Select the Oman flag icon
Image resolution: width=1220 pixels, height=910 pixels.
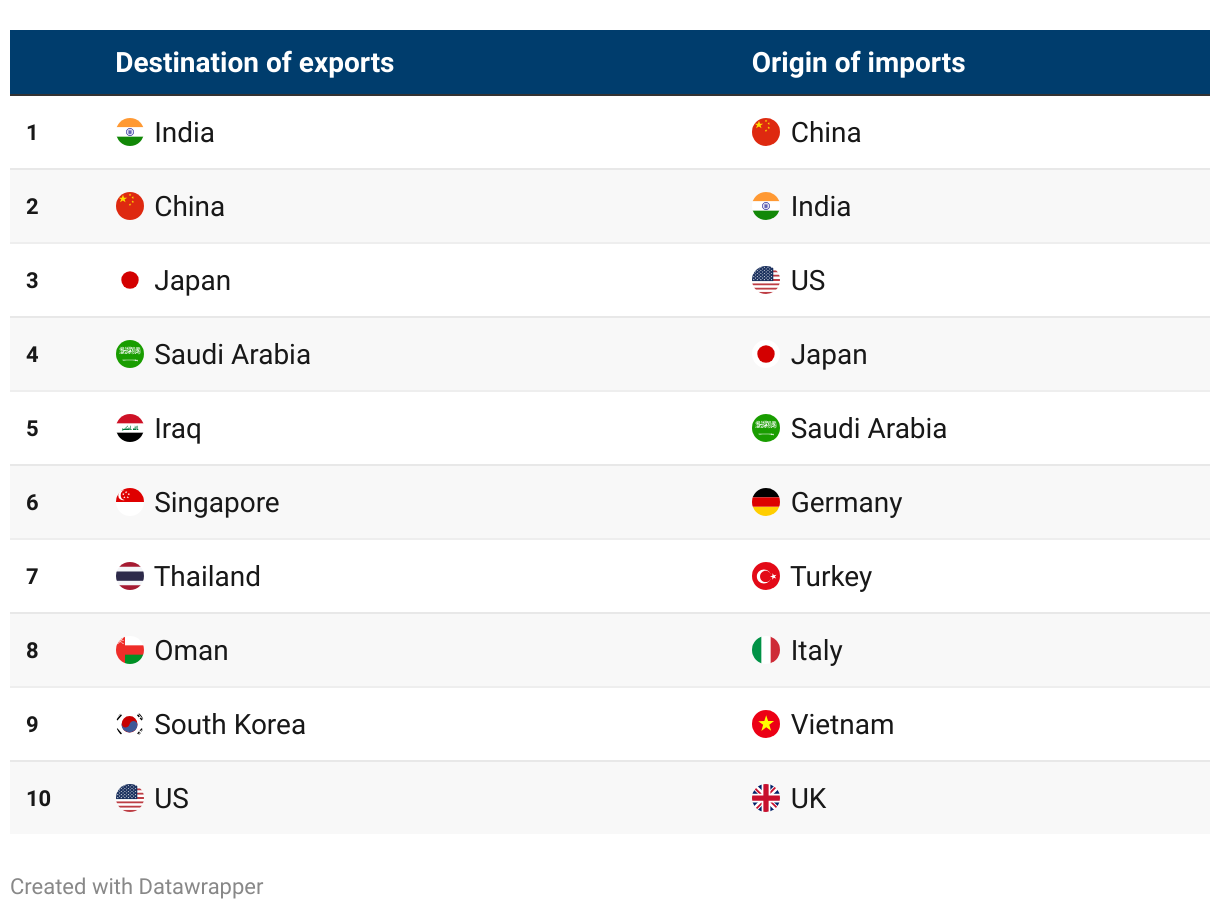pos(130,650)
